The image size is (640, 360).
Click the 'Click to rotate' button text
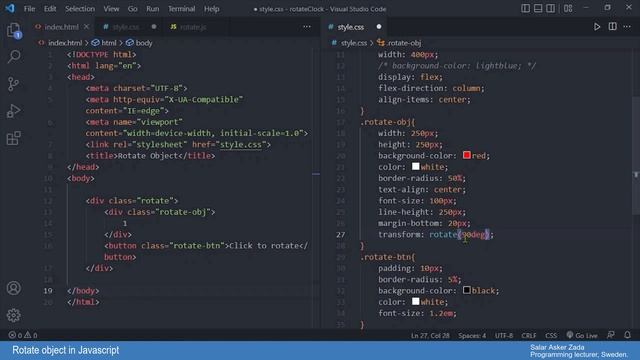(264, 246)
